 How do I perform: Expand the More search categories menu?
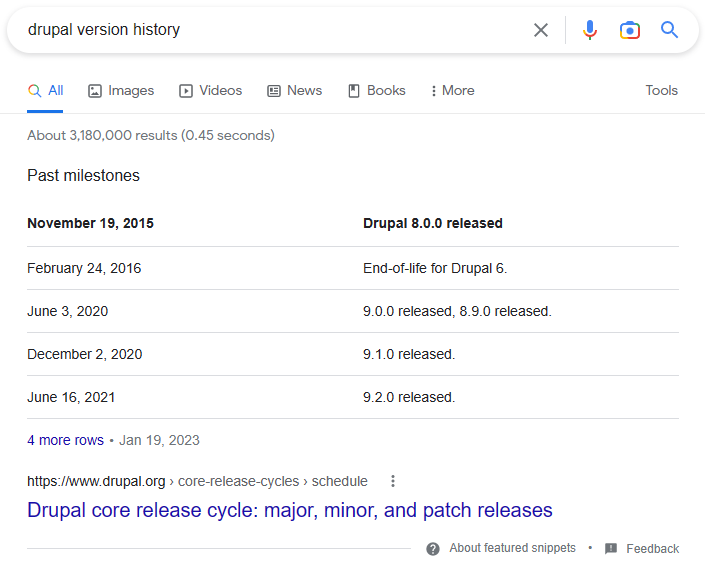point(452,90)
